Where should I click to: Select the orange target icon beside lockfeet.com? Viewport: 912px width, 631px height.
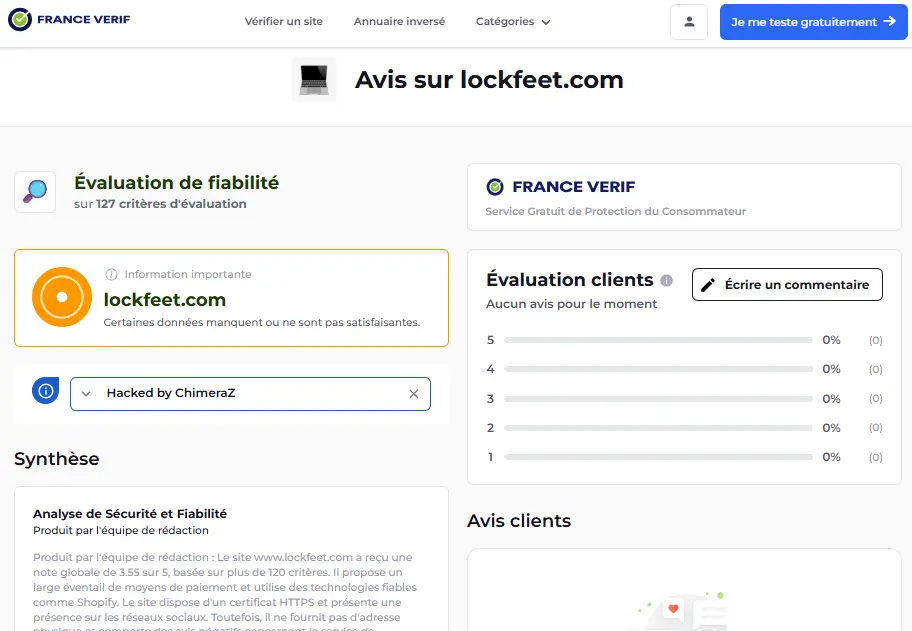coord(61,297)
